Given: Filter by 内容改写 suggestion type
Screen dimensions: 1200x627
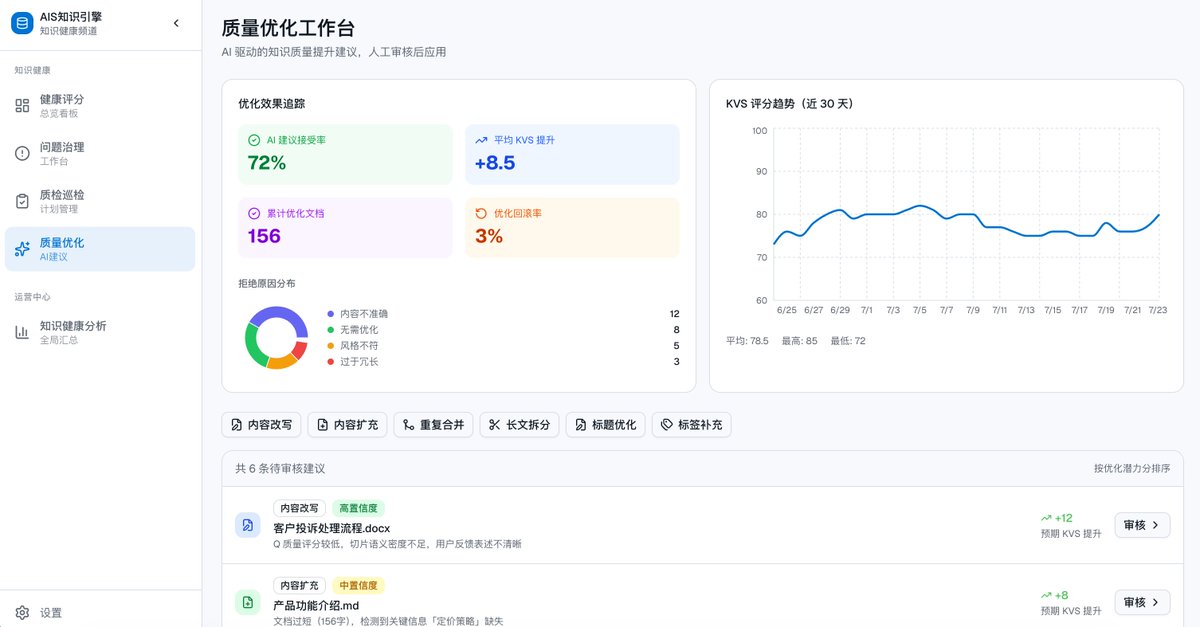Looking at the screenshot, I should (x=261, y=425).
